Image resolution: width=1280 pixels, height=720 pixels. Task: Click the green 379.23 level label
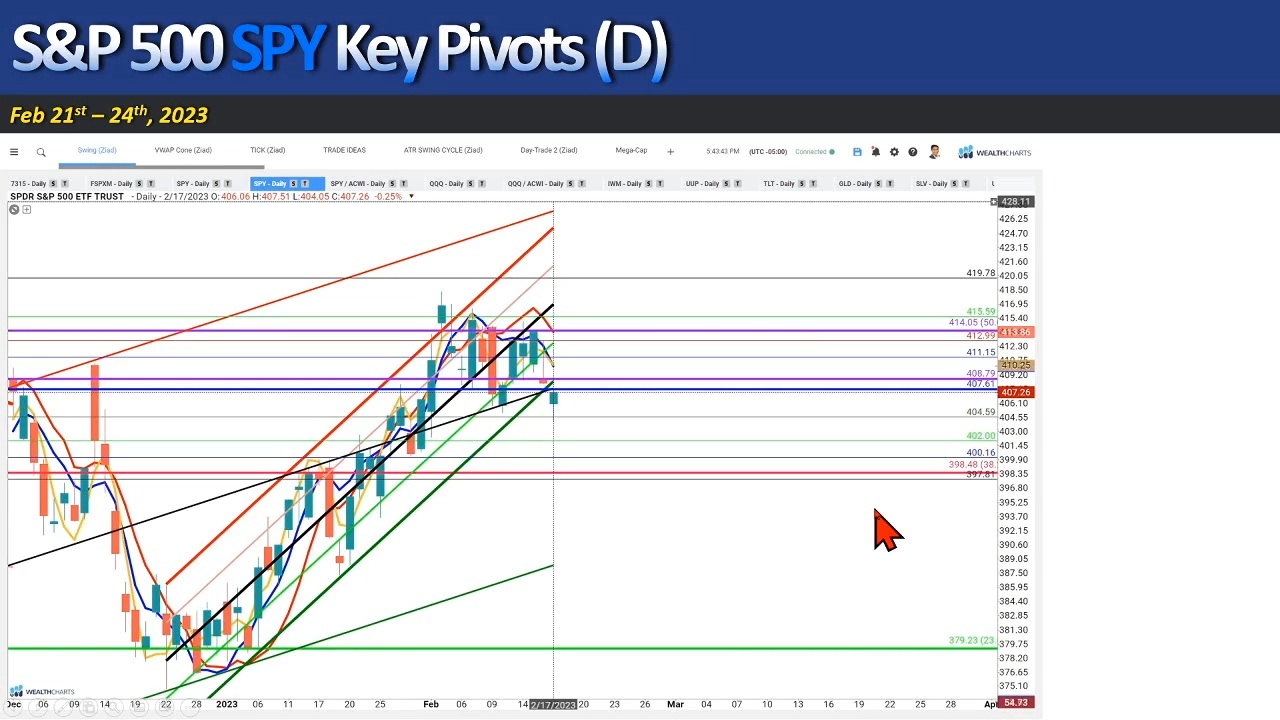[x=972, y=640]
